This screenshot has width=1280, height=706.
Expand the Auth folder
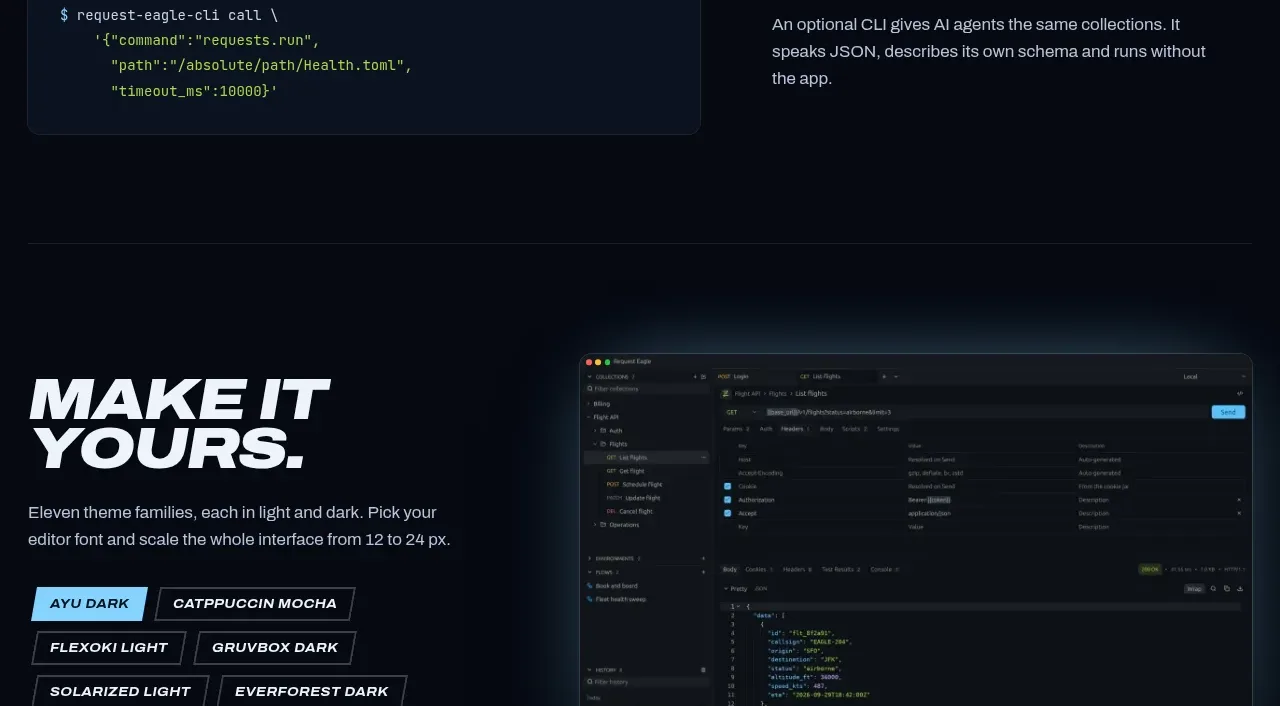point(595,431)
